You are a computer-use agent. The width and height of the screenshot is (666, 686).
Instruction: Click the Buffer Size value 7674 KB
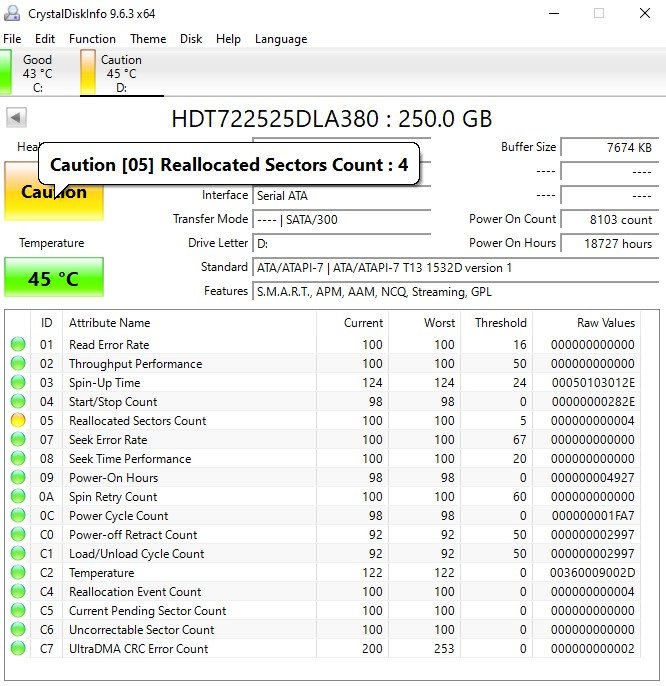(610, 147)
